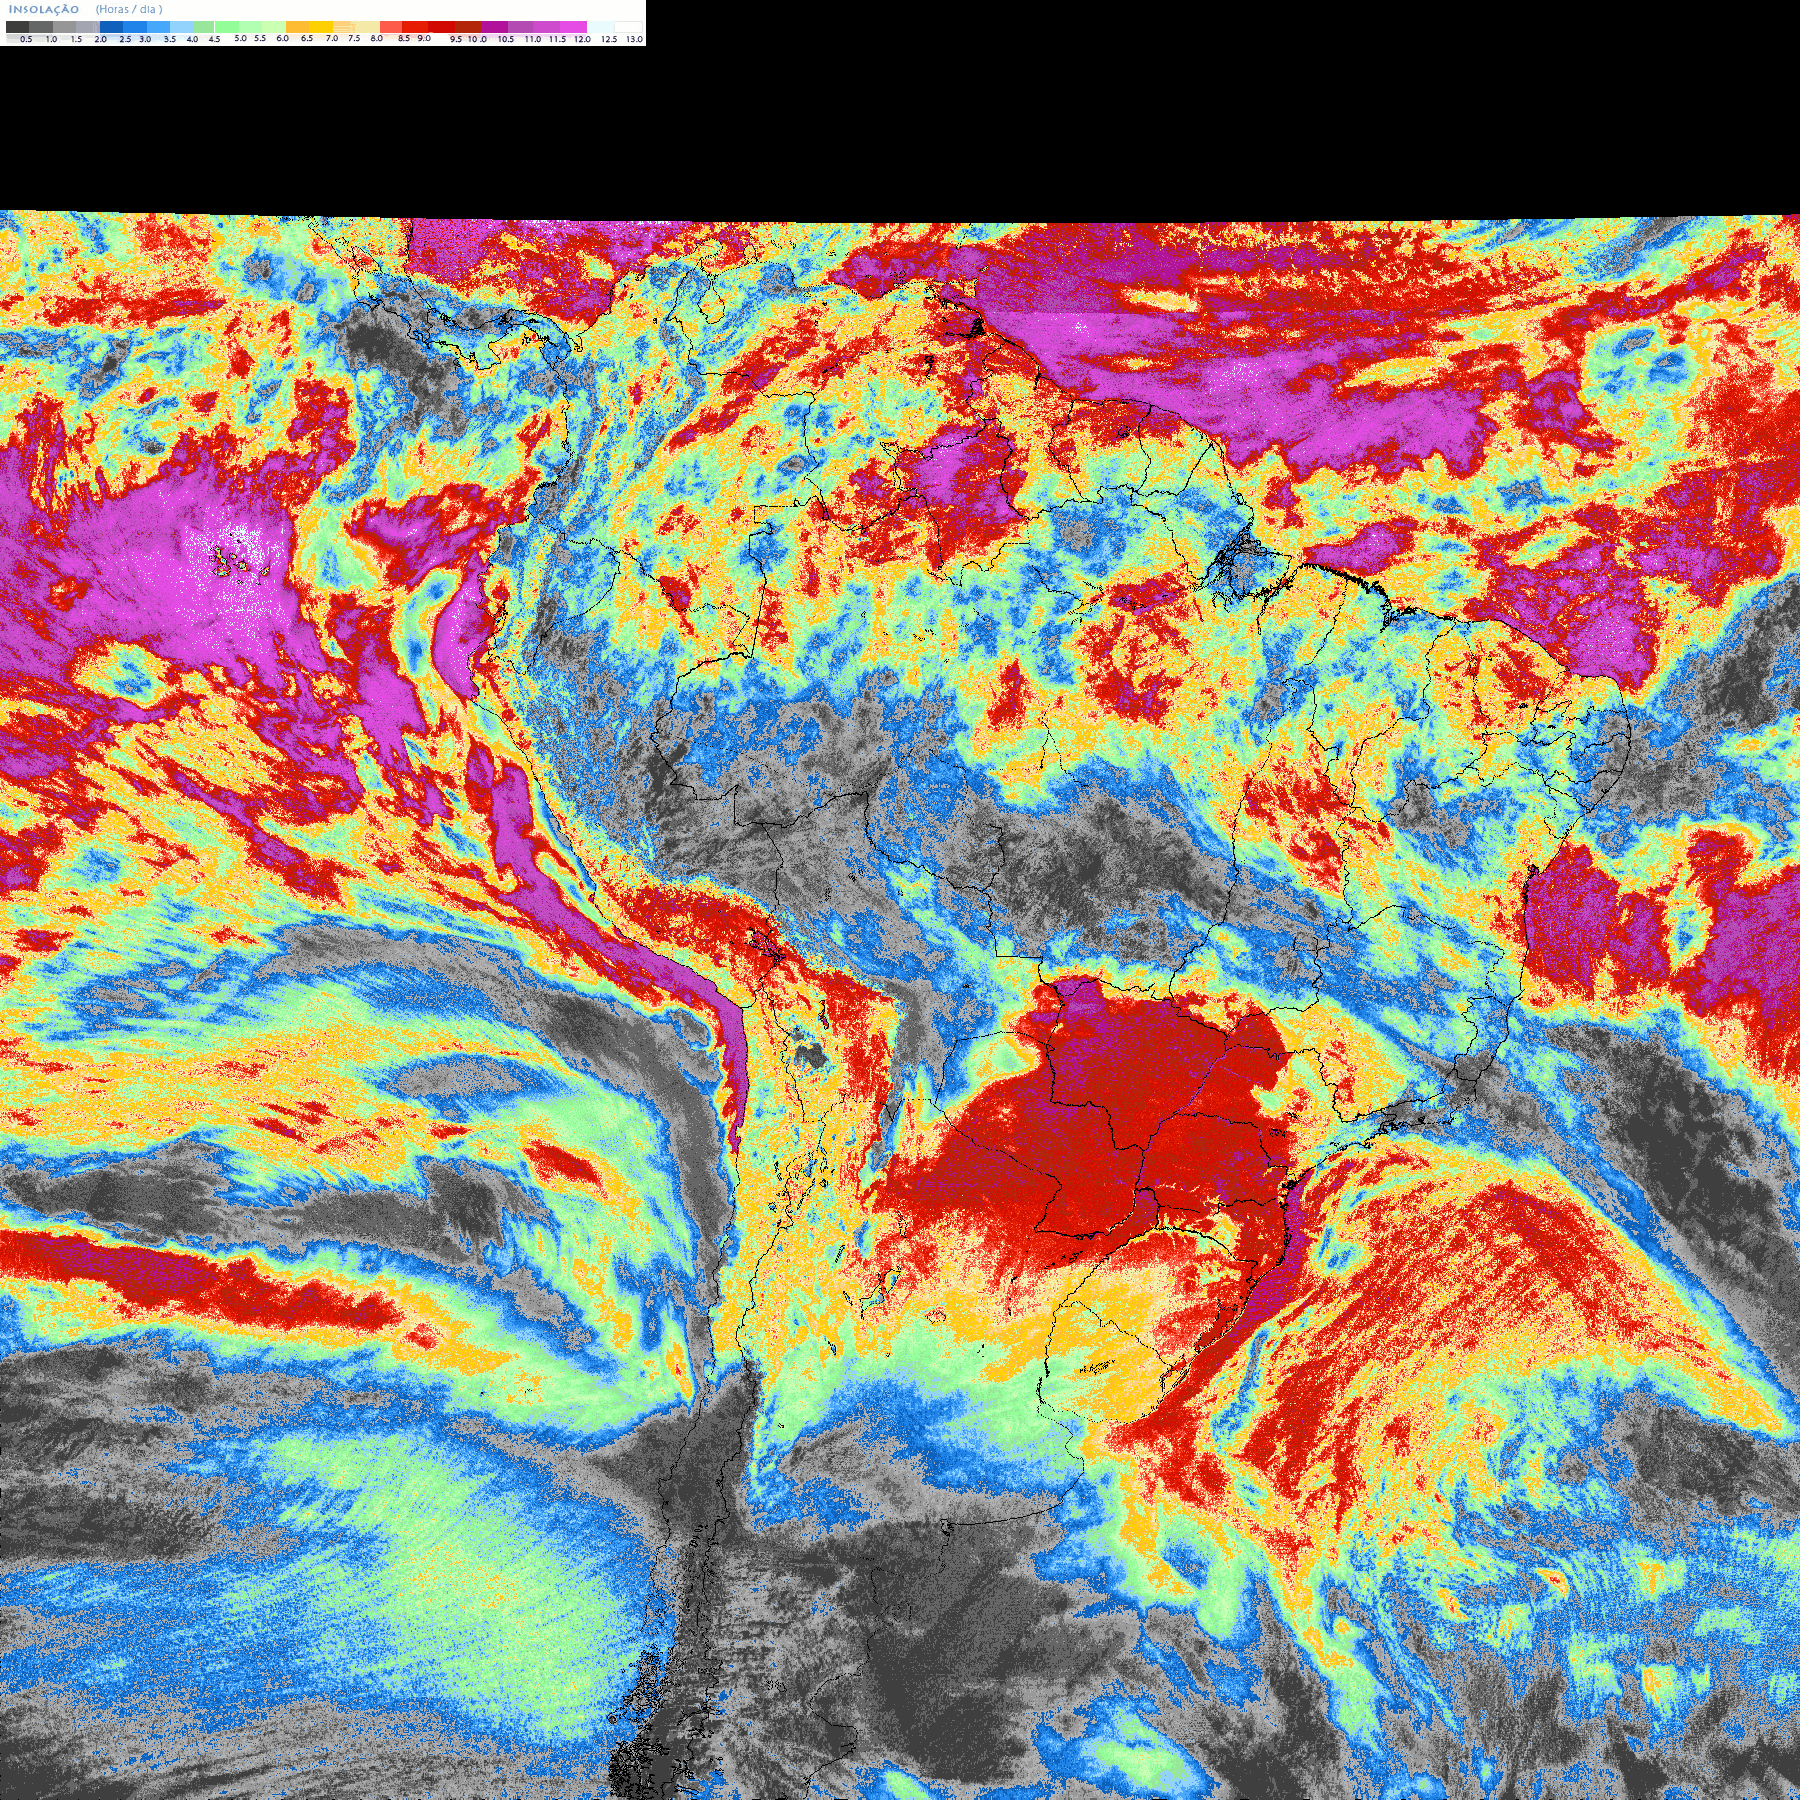Click the "2.0" legend value
Image resolution: width=1800 pixels, height=1800 pixels.
pyautogui.click(x=100, y=39)
